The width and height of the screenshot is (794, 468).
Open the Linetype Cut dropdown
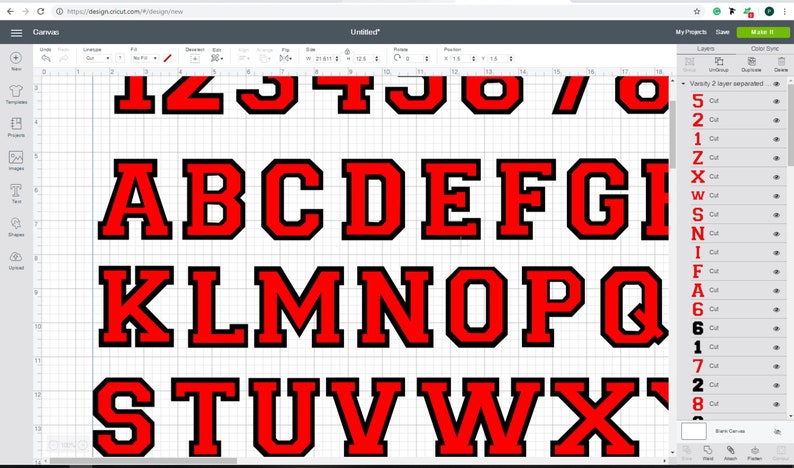[x=97, y=58]
